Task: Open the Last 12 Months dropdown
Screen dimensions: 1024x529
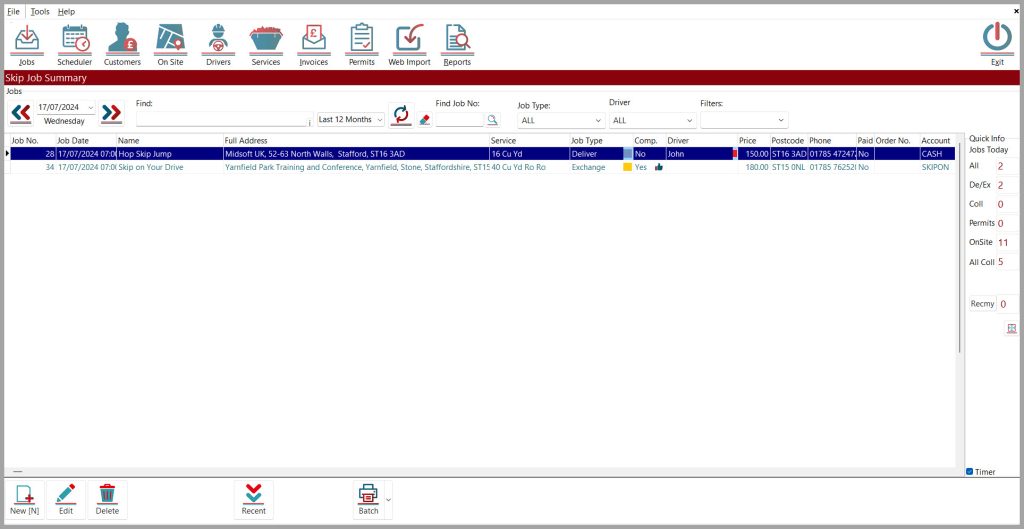Action: (x=380, y=120)
